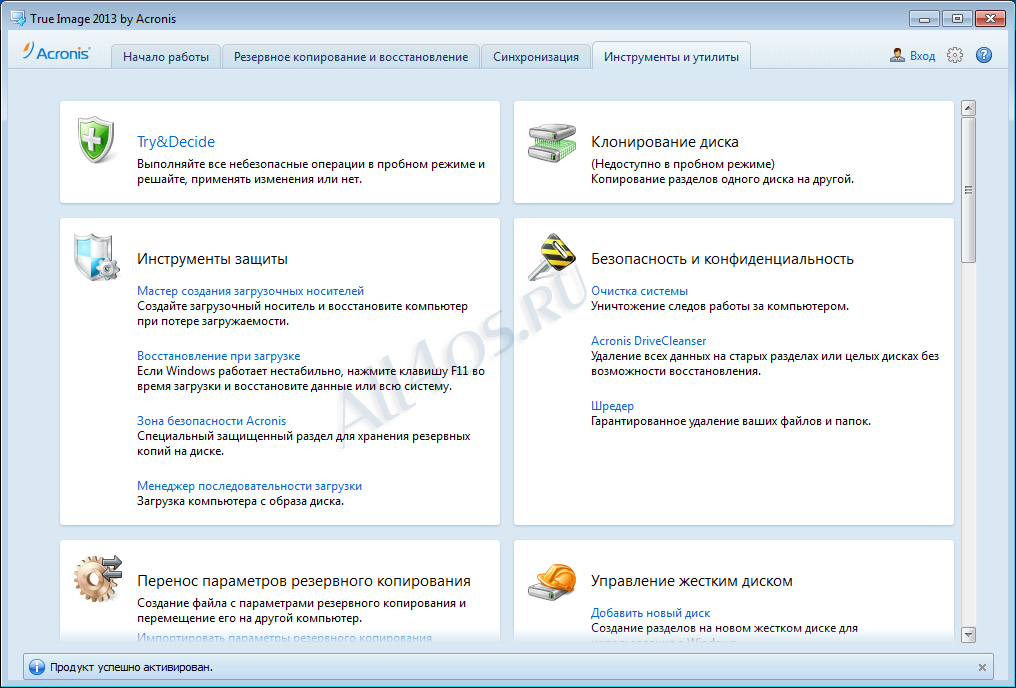1016x688 pixels.
Task: Open the Шредер link
Action: 612,406
